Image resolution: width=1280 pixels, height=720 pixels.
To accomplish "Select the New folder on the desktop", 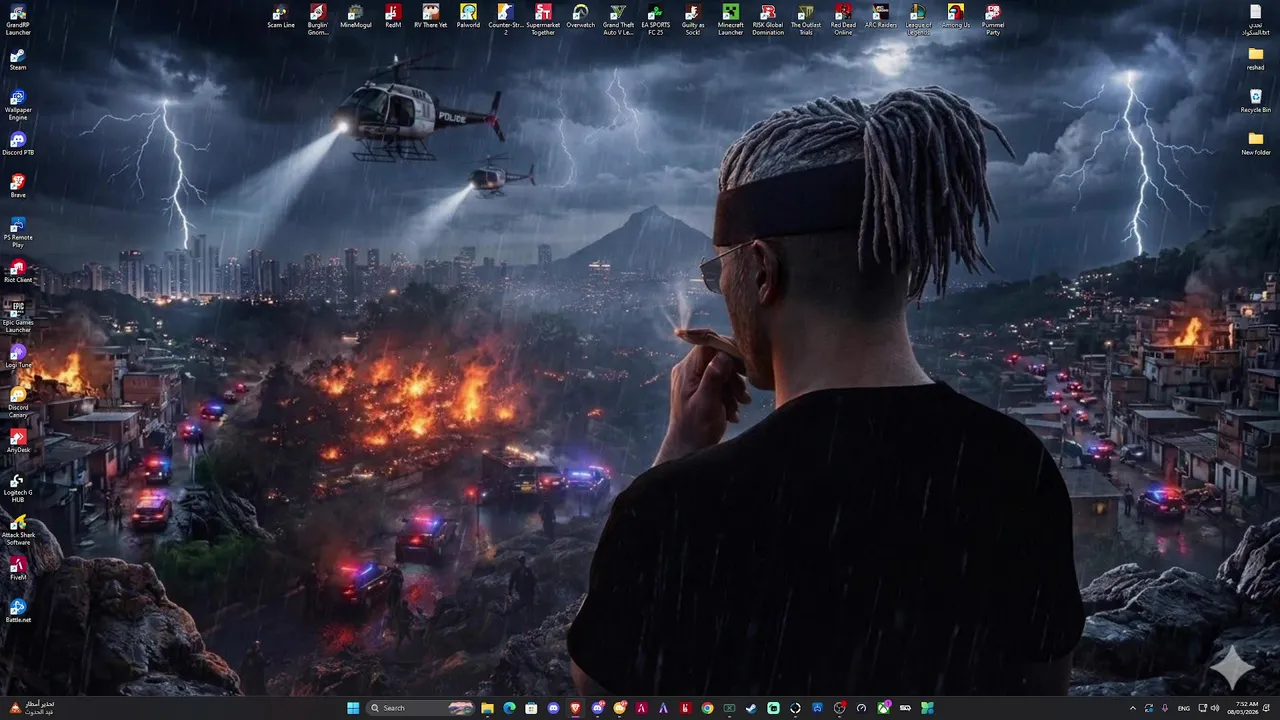I will tap(1256, 143).
